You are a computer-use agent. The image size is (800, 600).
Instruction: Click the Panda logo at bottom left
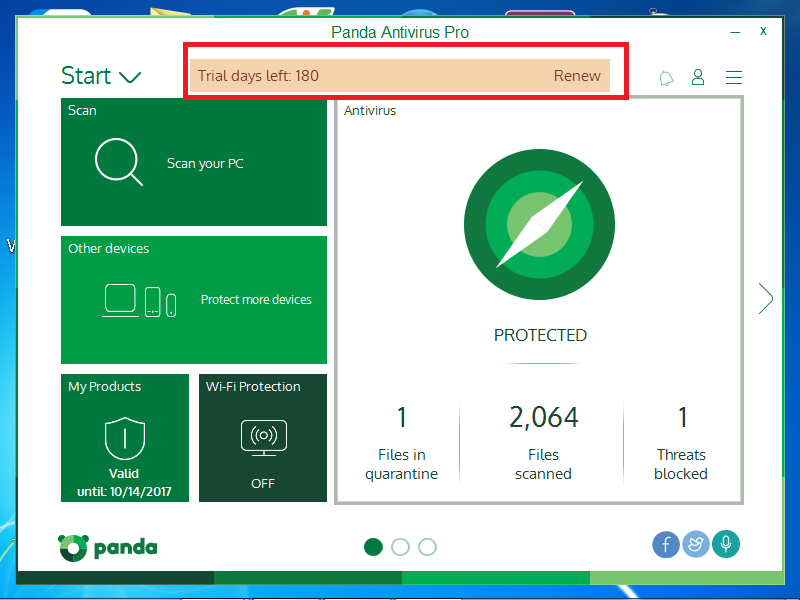(x=108, y=548)
